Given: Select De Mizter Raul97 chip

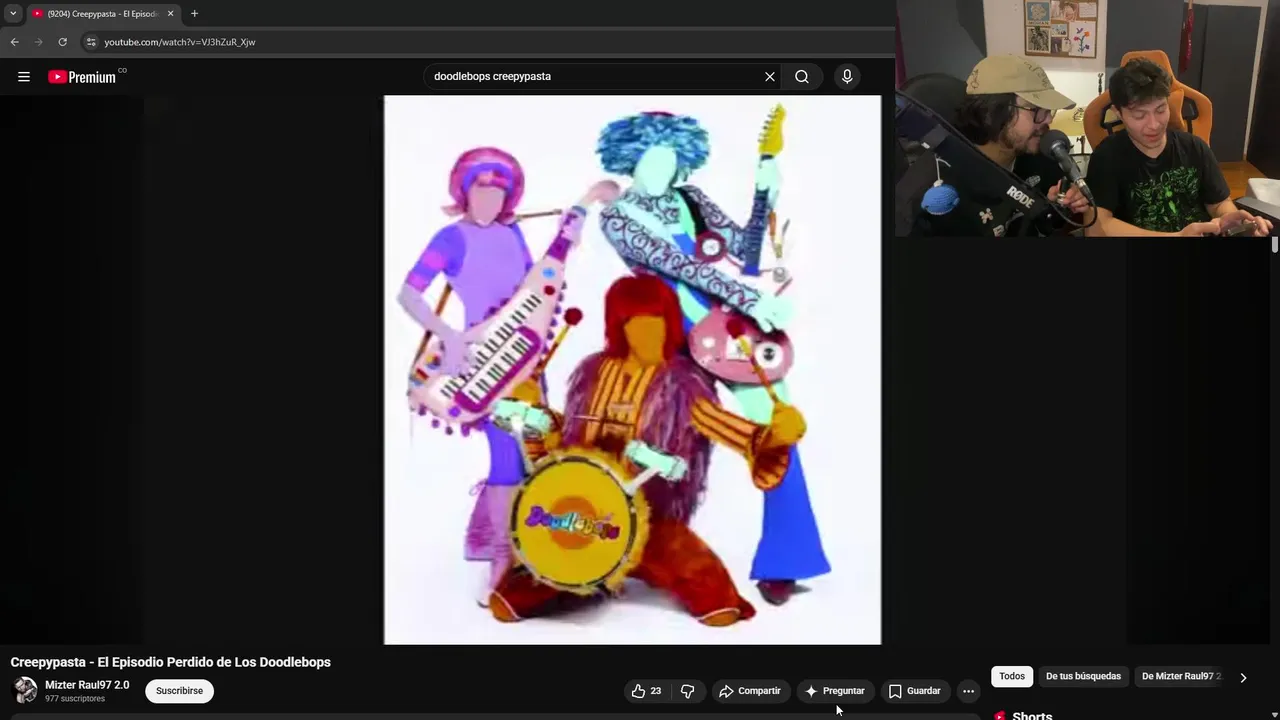Looking at the screenshot, I should click(1181, 677).
